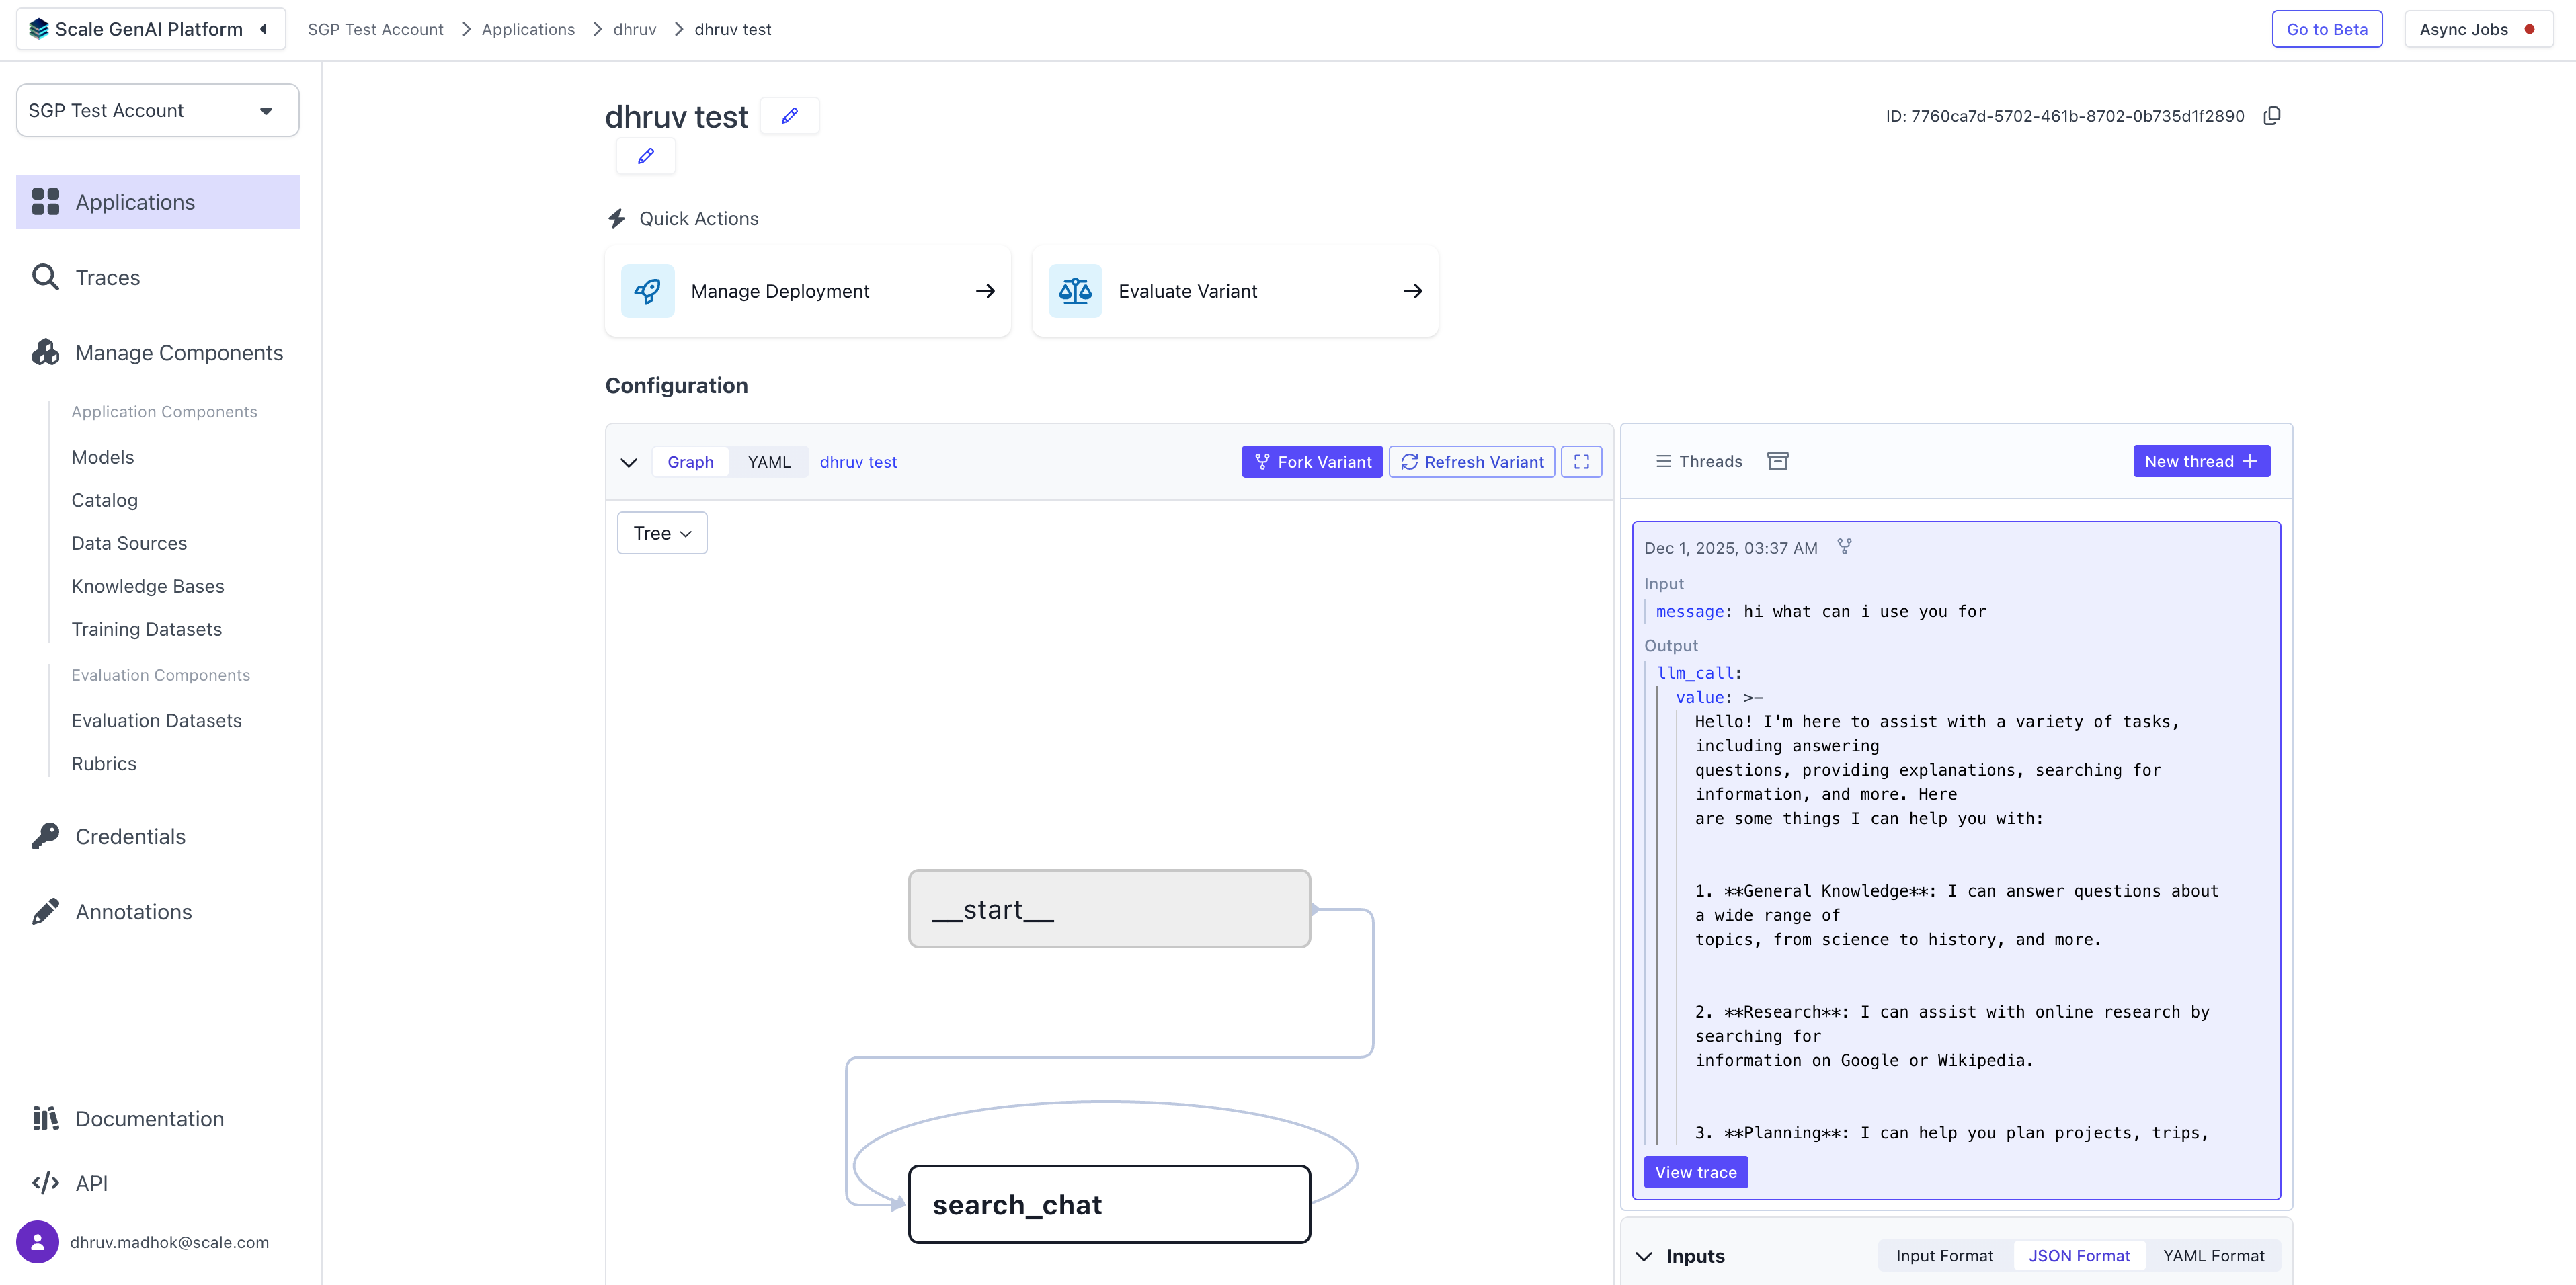
Task: Click the description pencil icon under the title
Action: (x=646, y=156)
